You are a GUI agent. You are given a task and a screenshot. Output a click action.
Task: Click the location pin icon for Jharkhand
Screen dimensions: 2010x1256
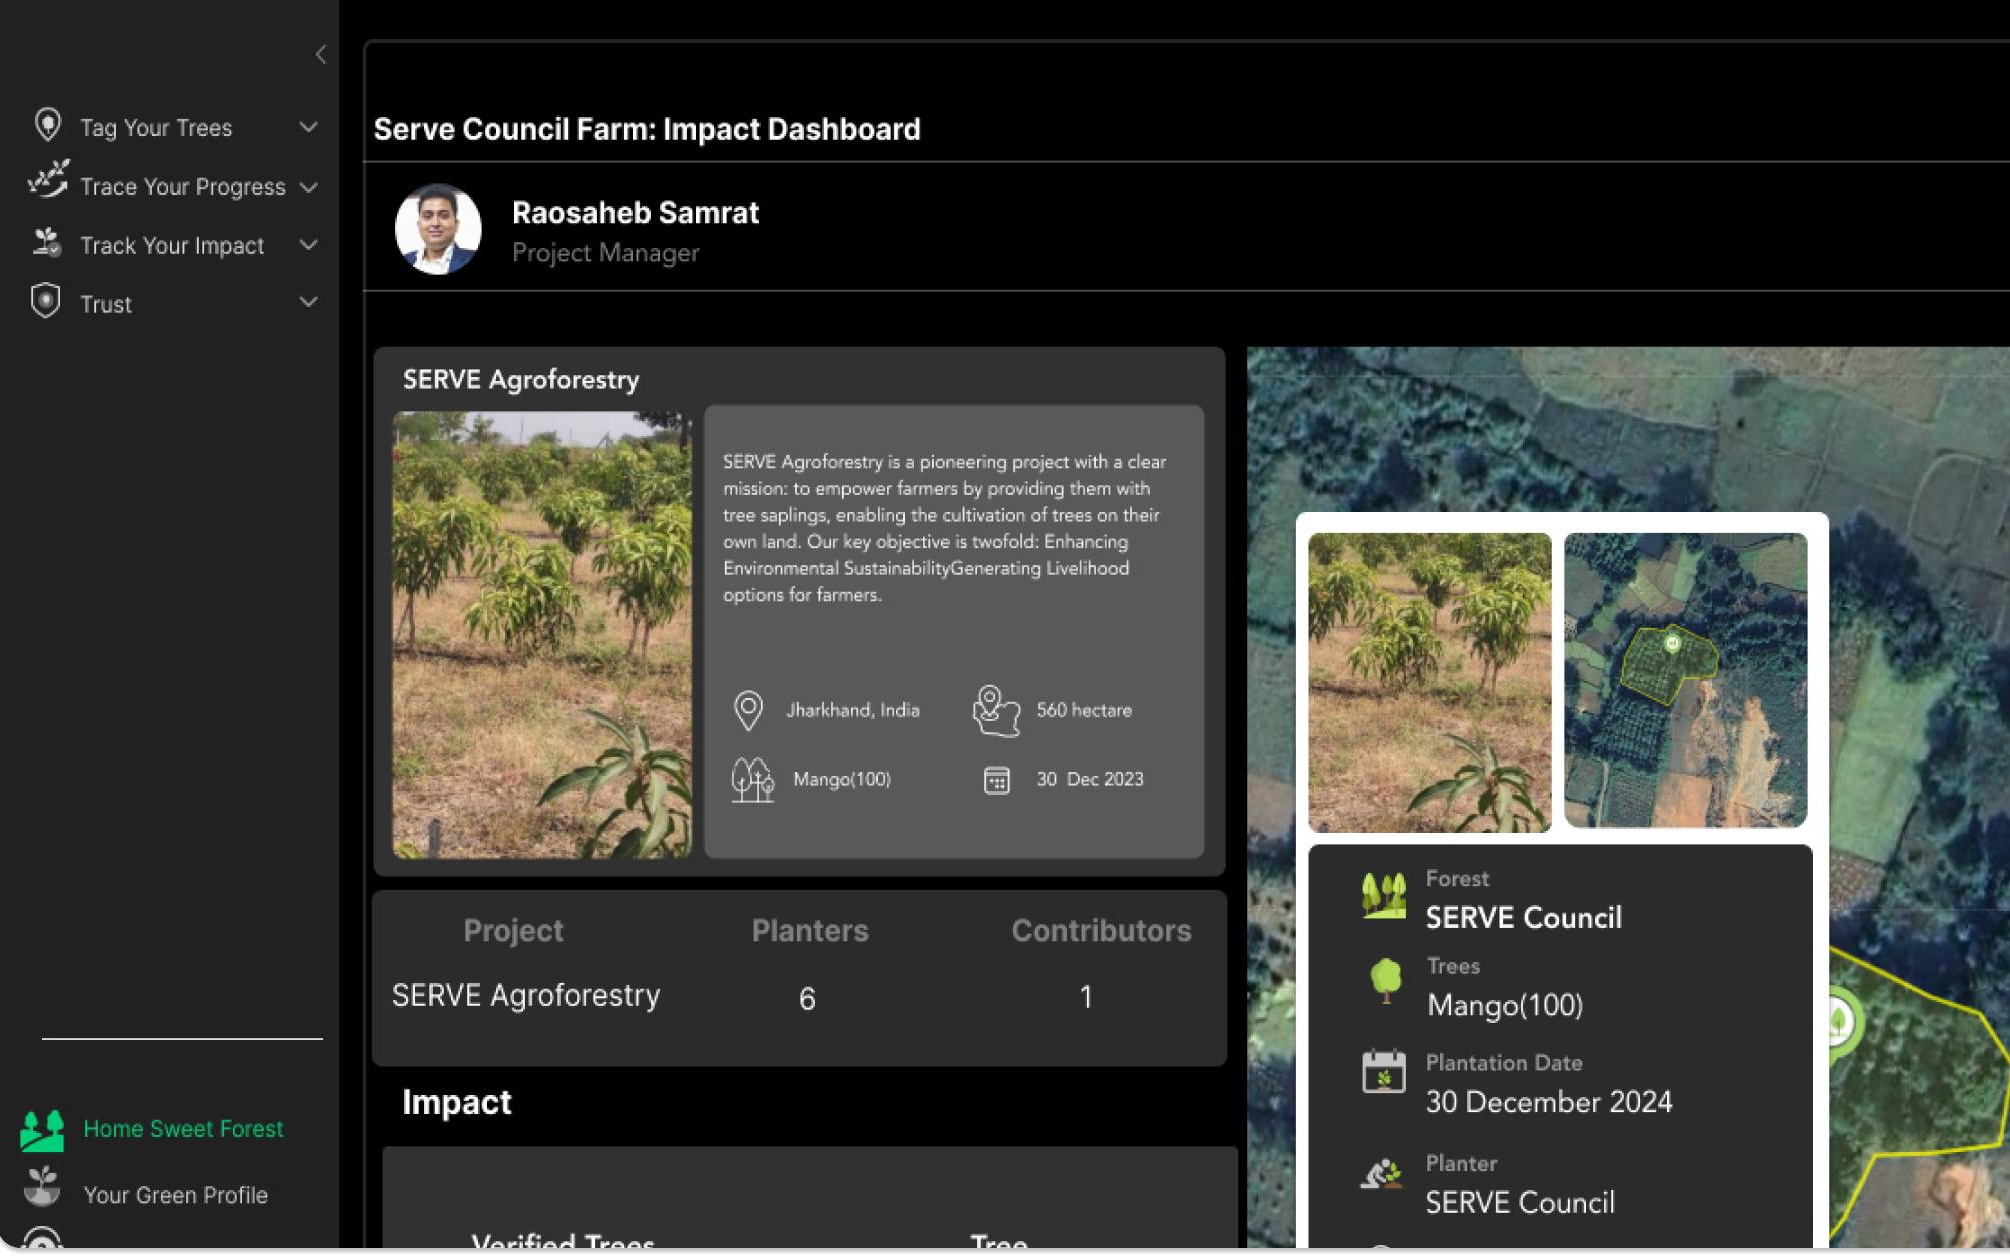pos(748,709)
